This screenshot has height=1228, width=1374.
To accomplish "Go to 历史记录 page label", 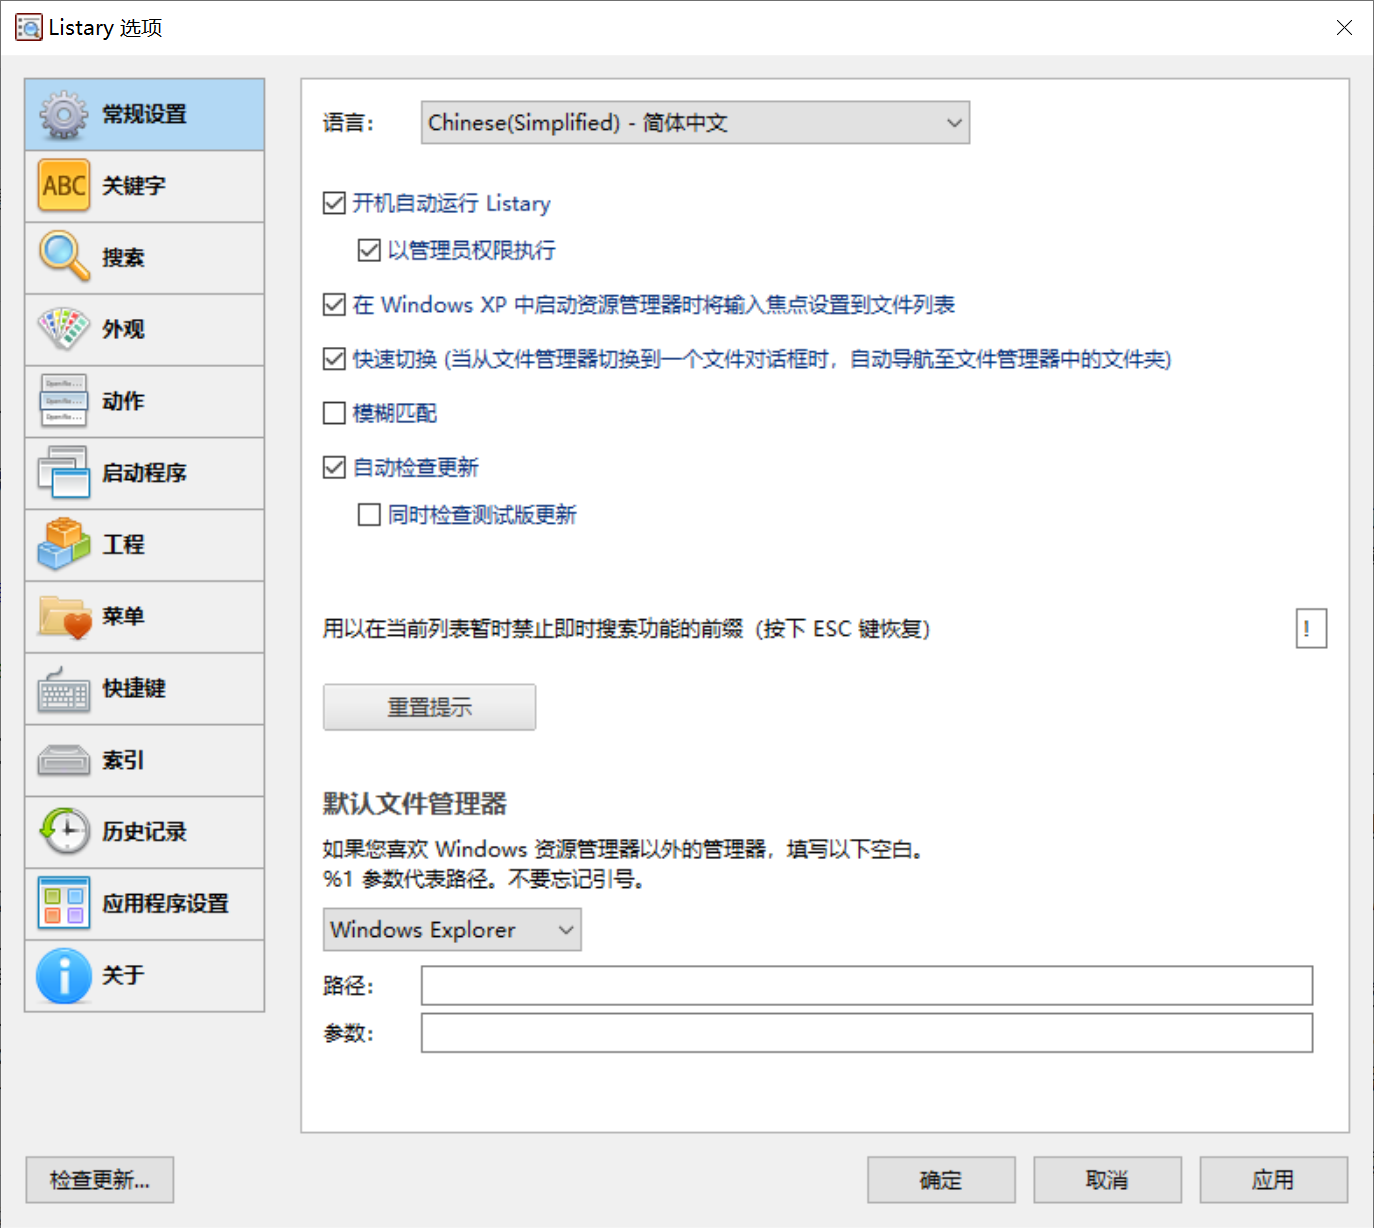I will [x=144, y=831].
